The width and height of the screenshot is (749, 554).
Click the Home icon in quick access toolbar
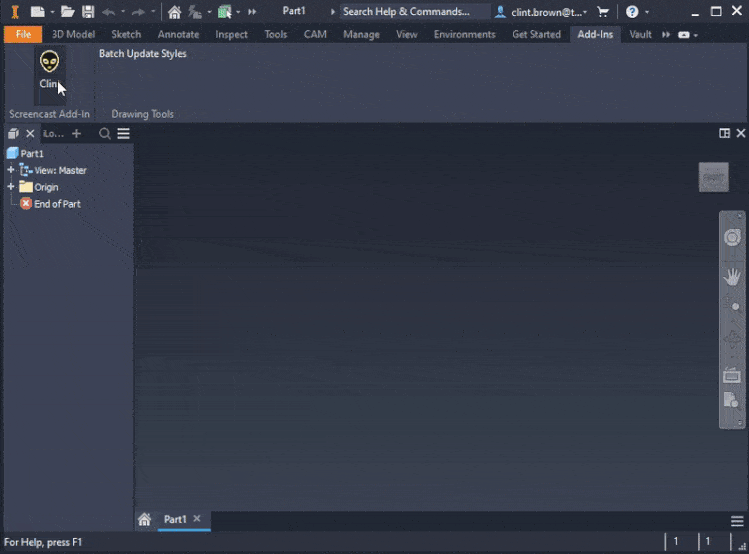click(175, 12)
